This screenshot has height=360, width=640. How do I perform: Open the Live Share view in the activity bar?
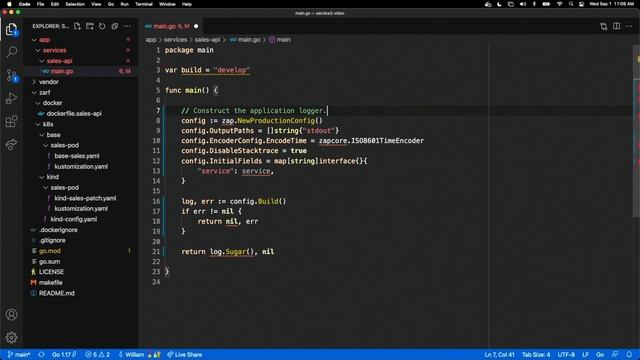click(x=11, y=144)
